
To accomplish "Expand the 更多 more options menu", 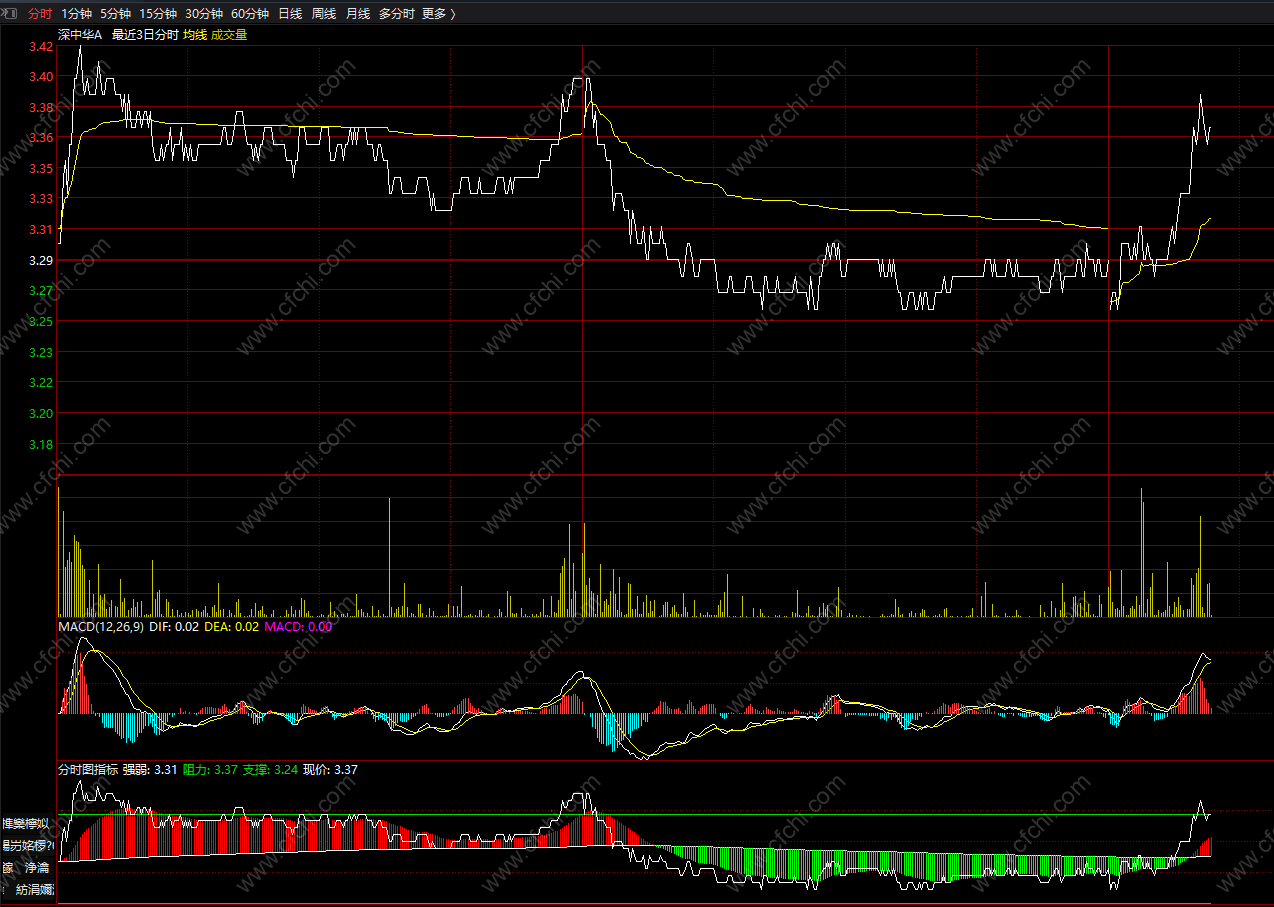I will [439, 14].
